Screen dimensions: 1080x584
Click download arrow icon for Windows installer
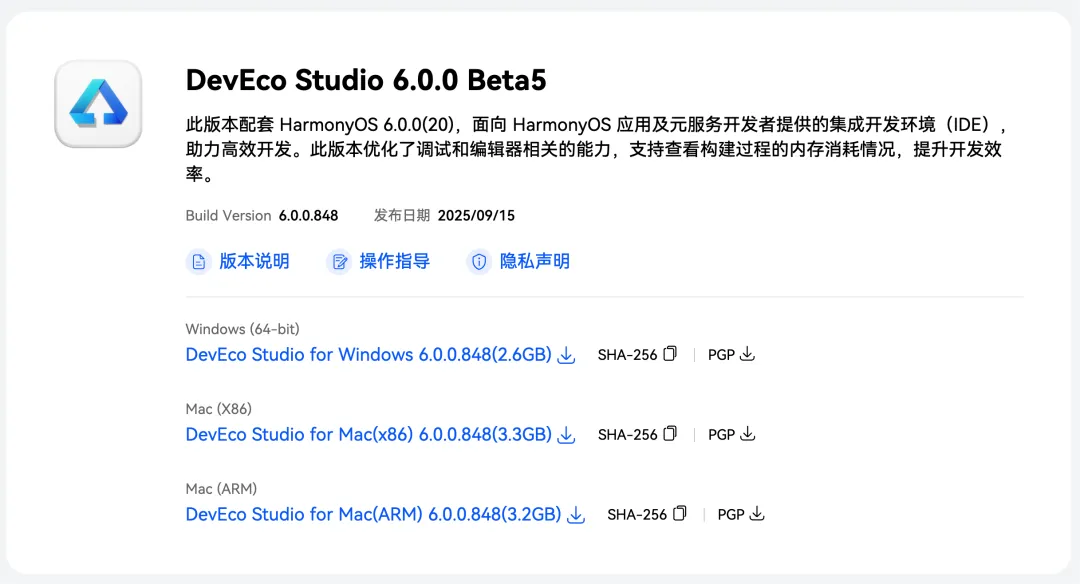(566, 355)
